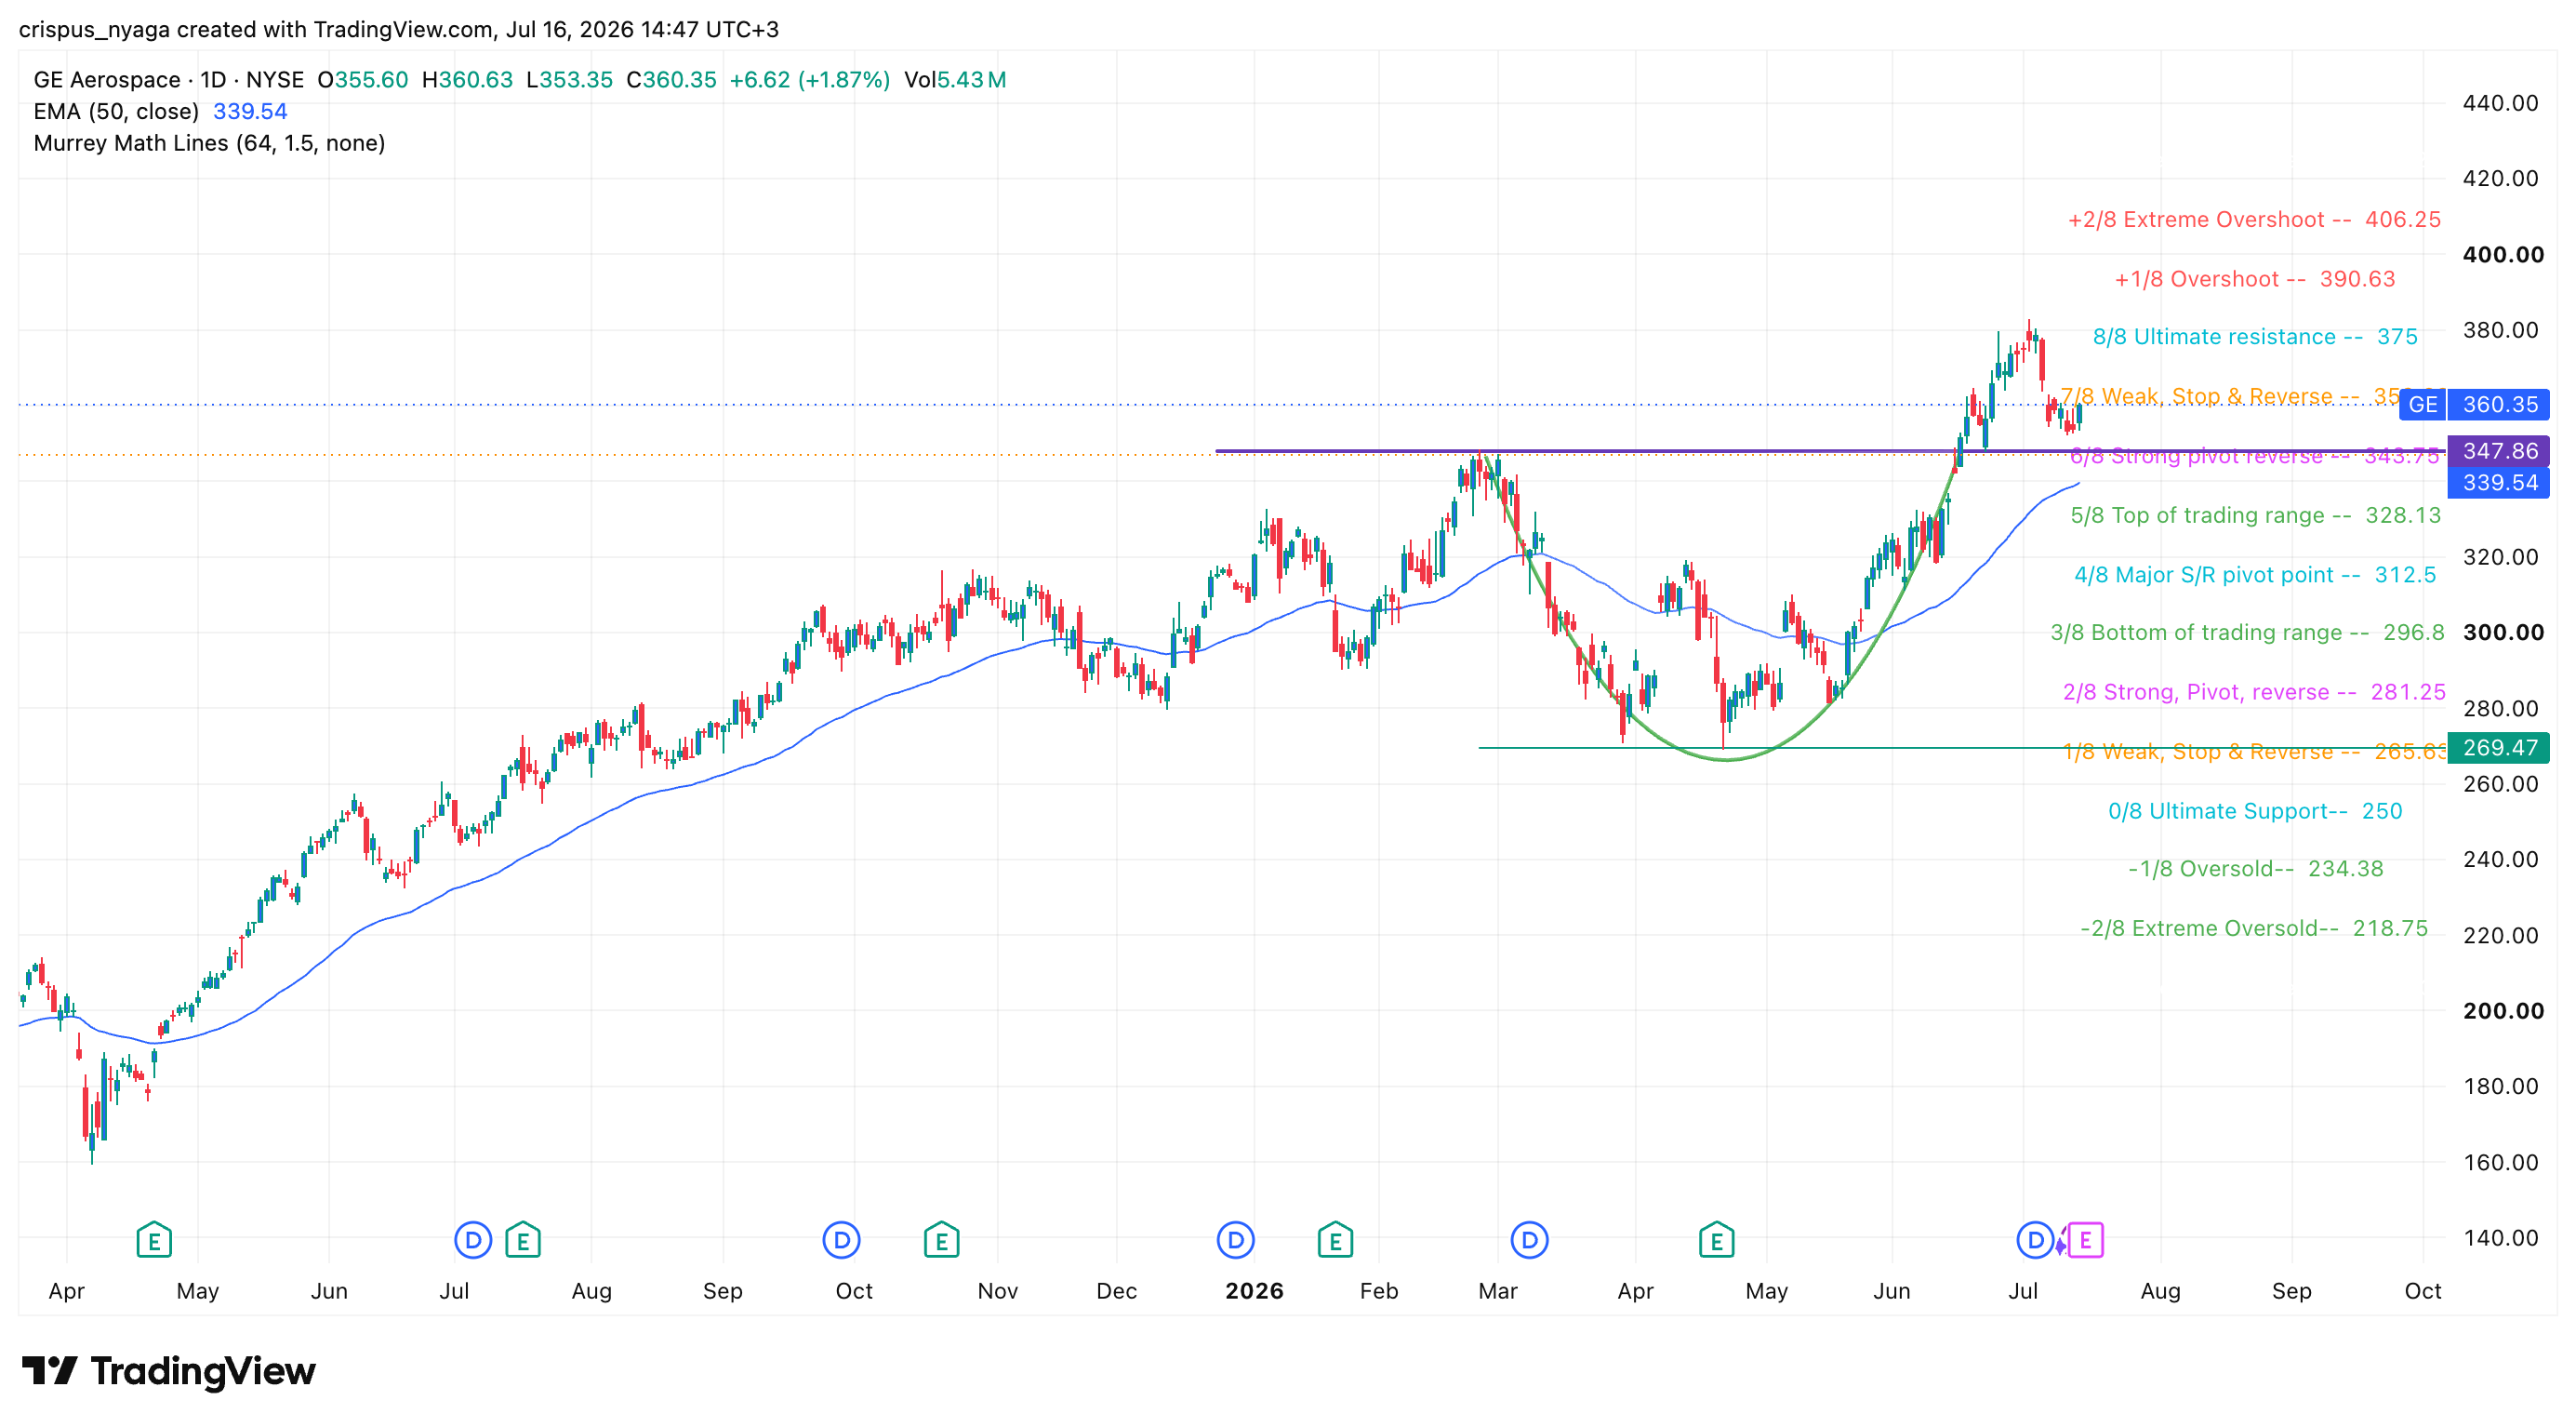Click the GE 360.35 current price label
Image resolution: width=2576 pixels, height=1427 pixels.
tap(2474, 404)
